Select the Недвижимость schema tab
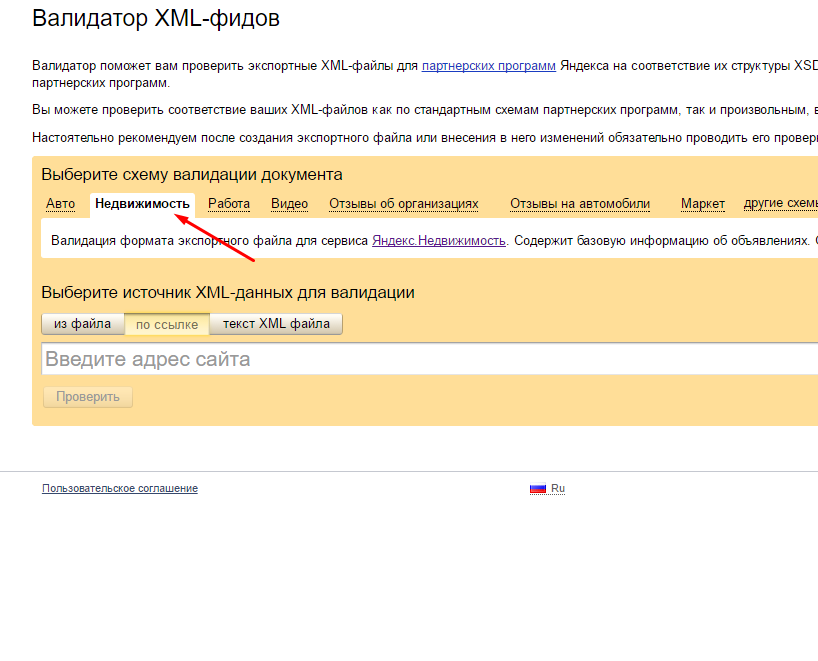Screen dimensions: 818x661 tap(142, 203)
